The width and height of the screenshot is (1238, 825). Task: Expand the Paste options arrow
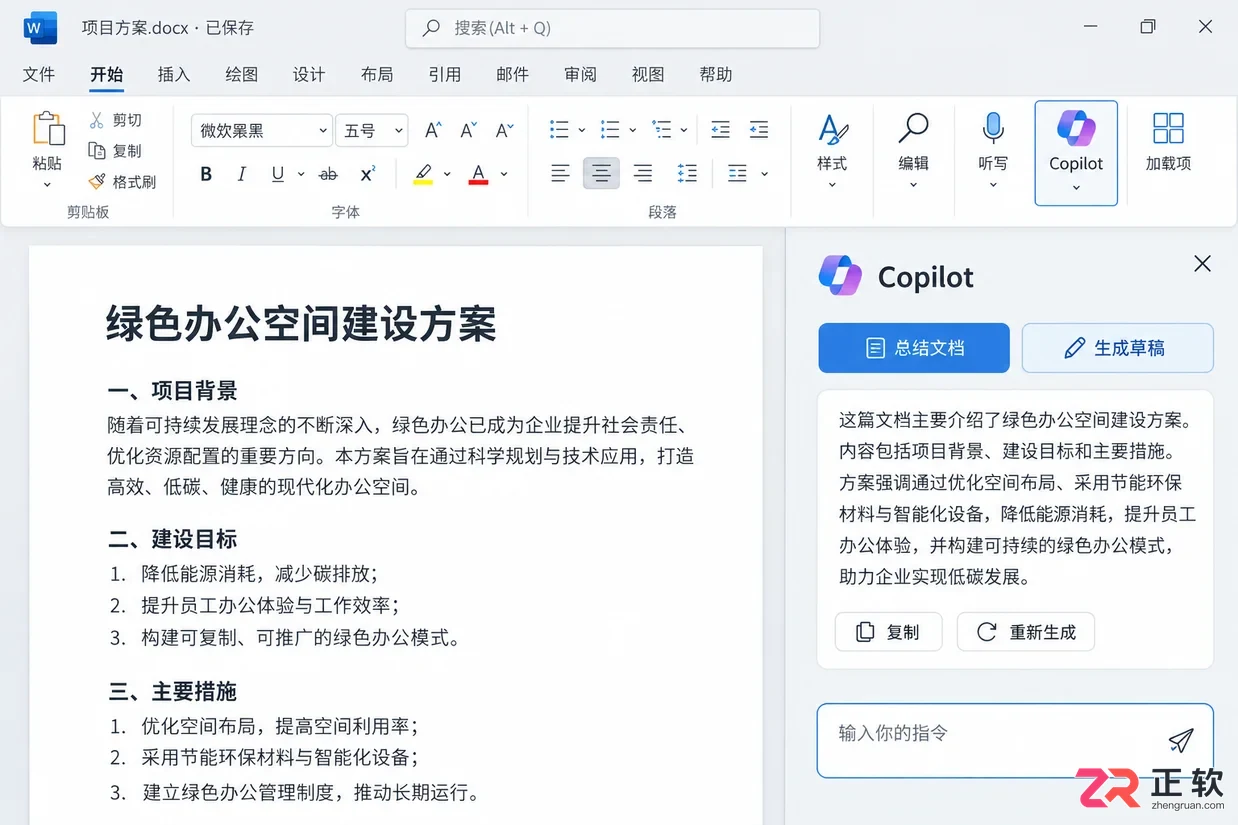click(x=47, y=185)
